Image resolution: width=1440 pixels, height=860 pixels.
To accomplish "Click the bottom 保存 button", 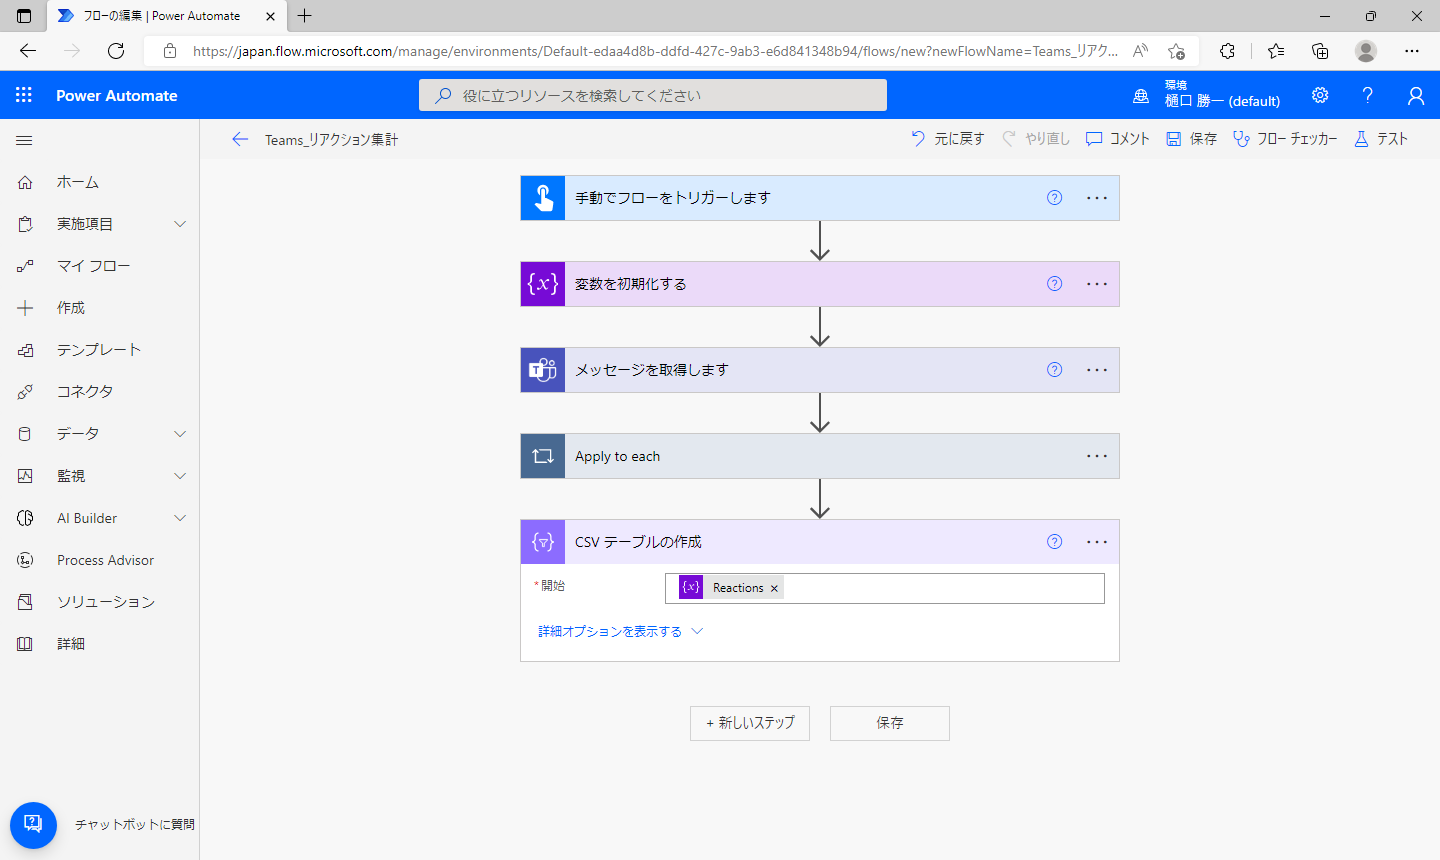I will coord(890,723).
